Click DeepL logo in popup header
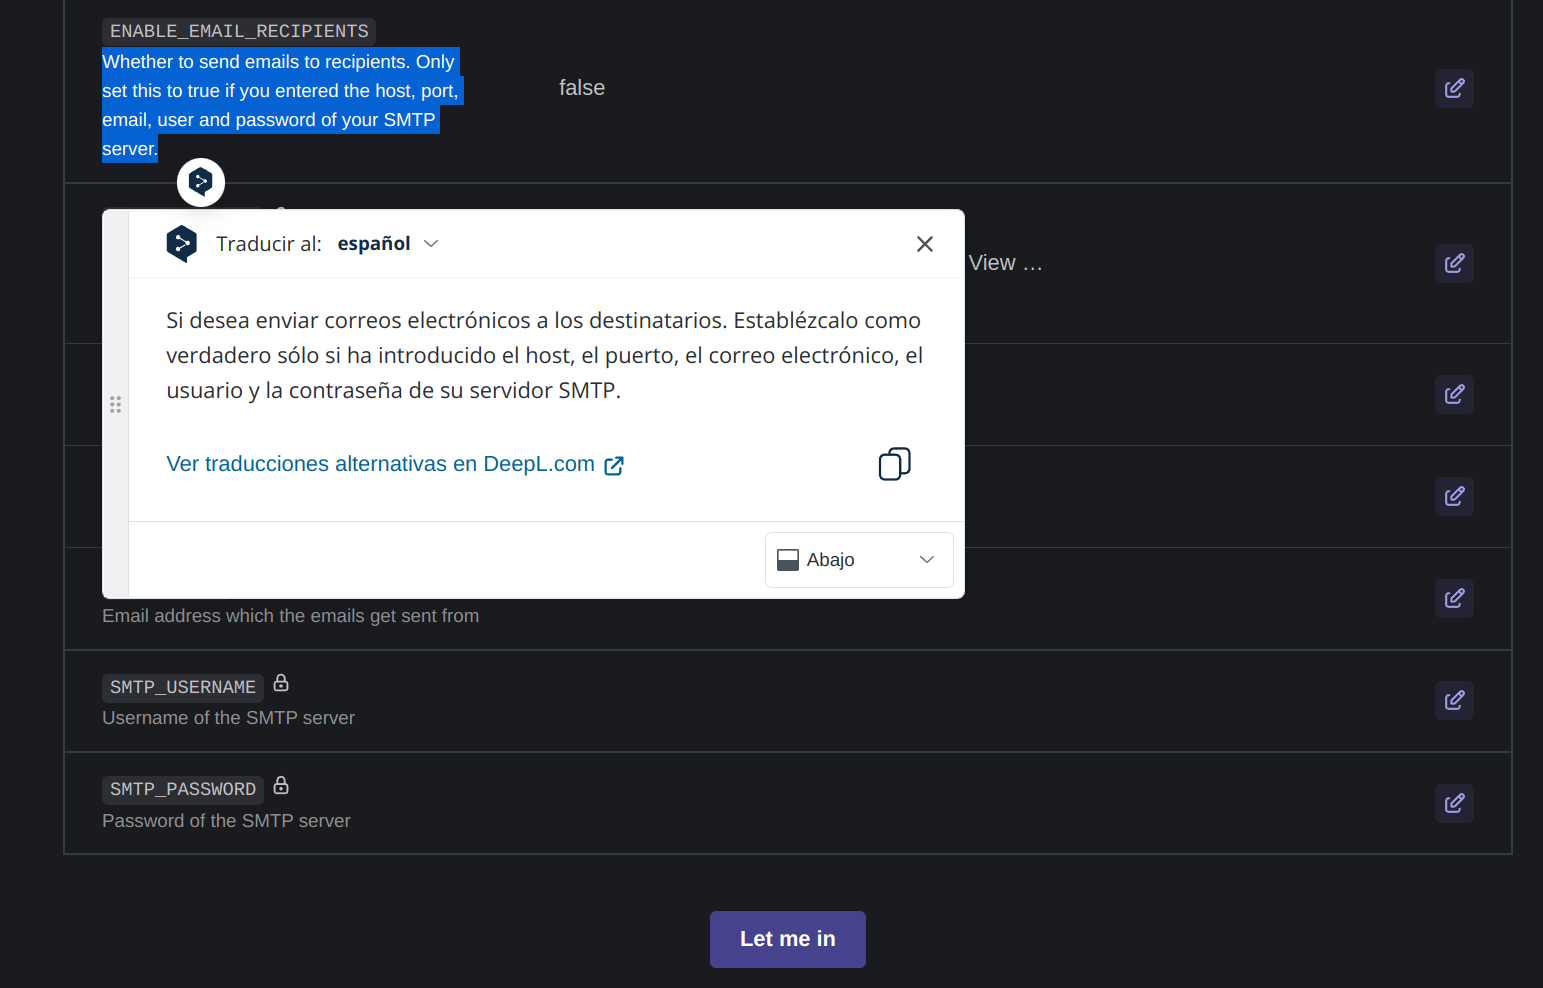The height and width of the screenshot is (988, 1543). point(182,244)
